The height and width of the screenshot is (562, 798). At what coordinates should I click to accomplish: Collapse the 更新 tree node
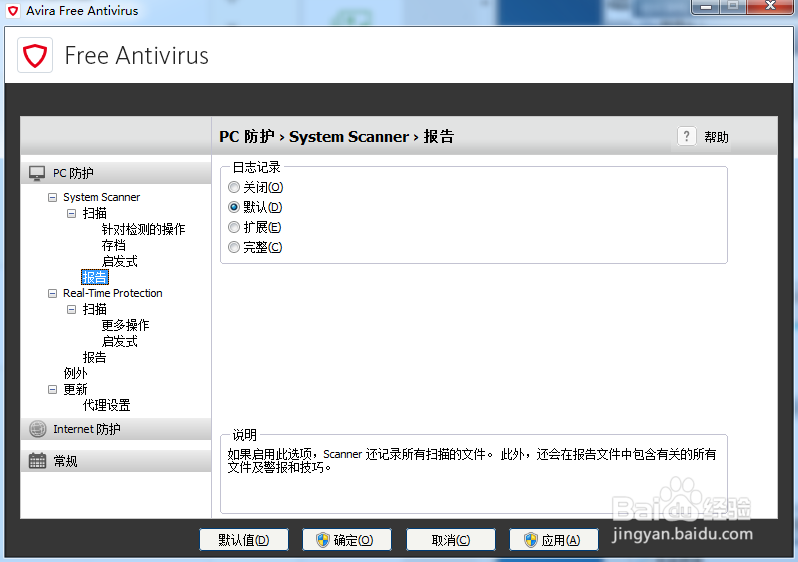(x=52, y=389)
